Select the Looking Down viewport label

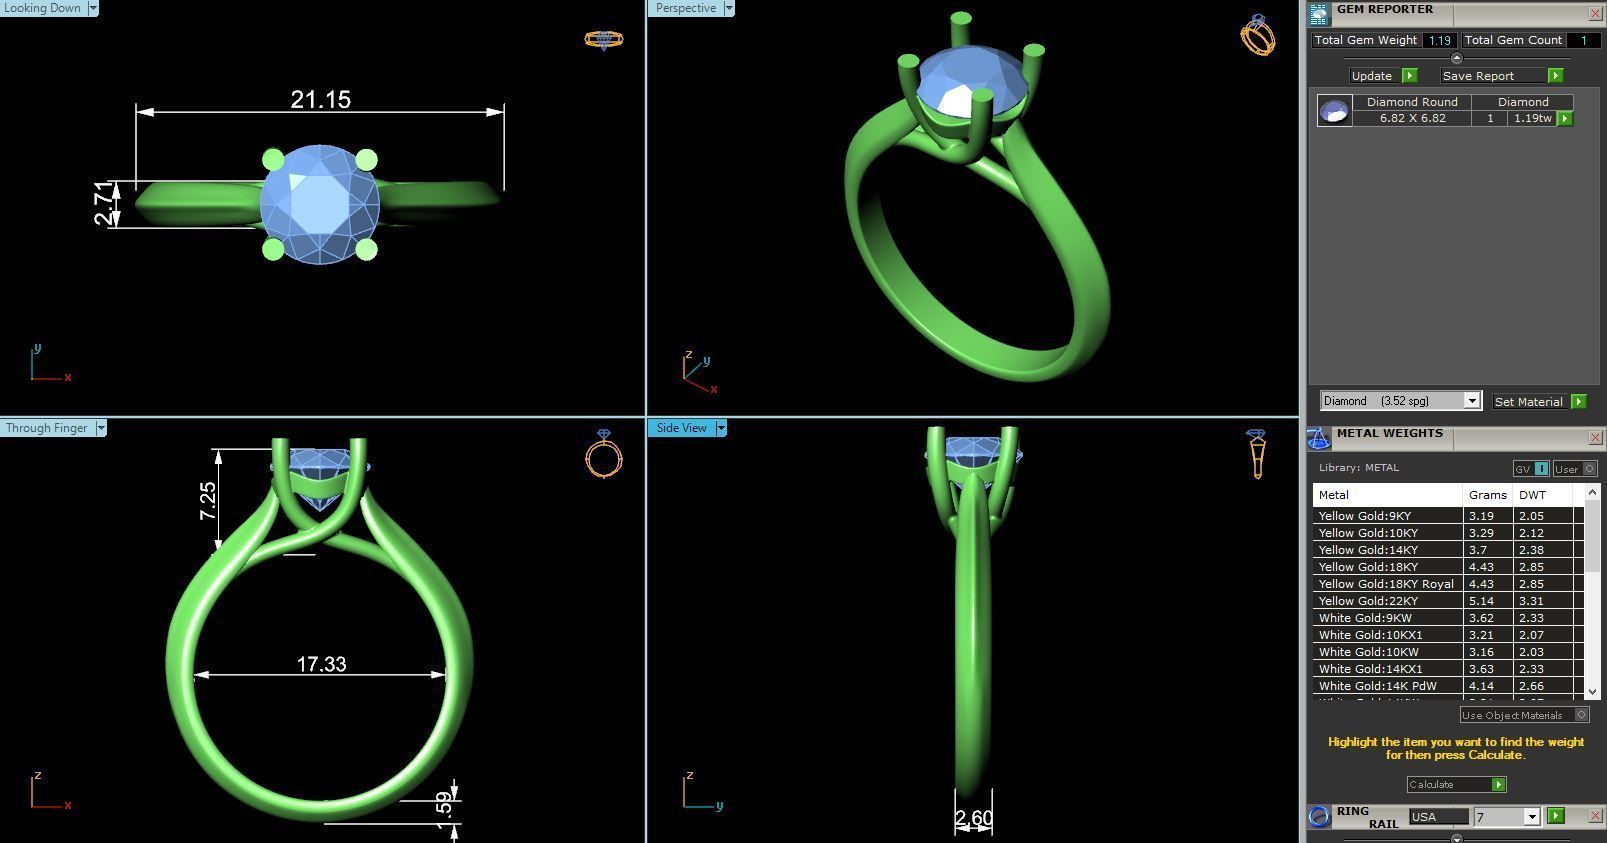click(x=43, y=8)
